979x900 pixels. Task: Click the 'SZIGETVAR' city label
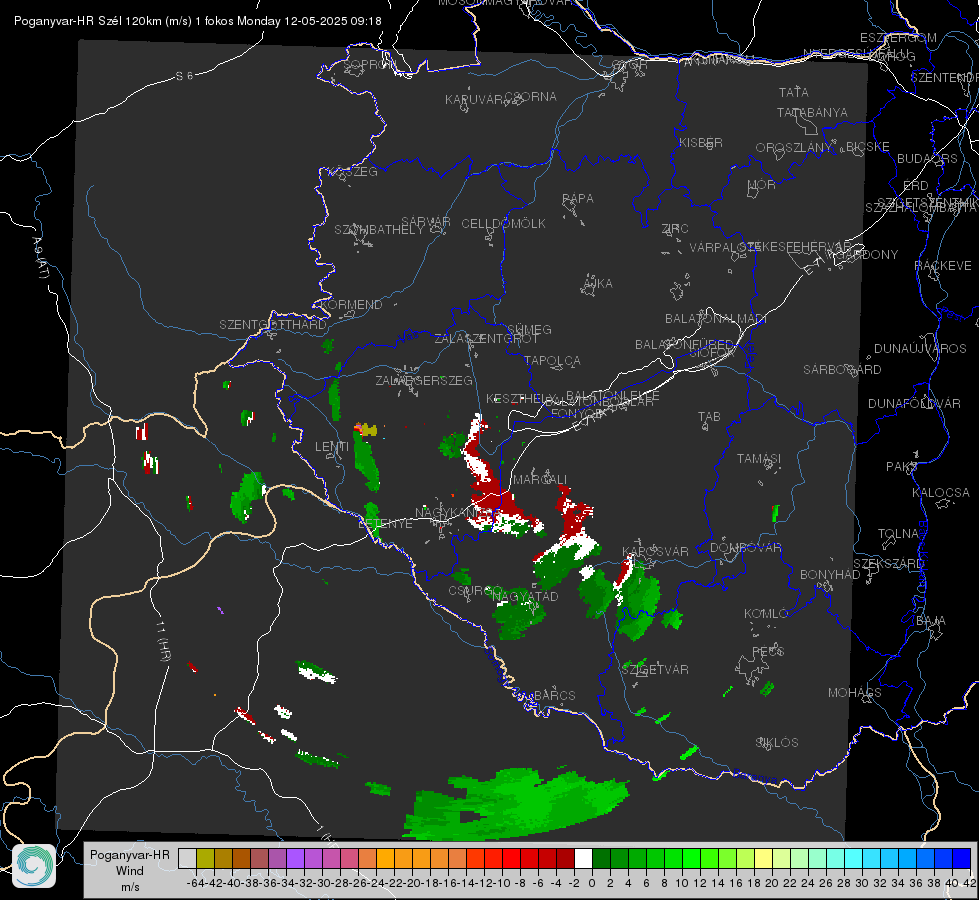[655, 670]
